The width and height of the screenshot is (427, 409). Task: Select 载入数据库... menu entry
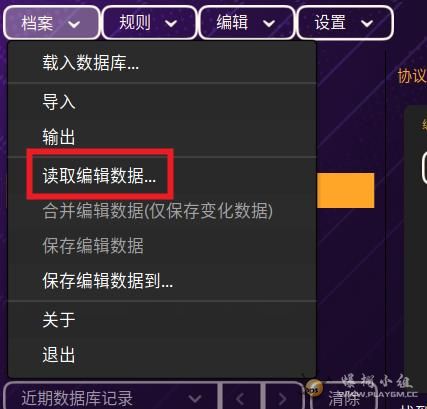[x=162, y=63]
